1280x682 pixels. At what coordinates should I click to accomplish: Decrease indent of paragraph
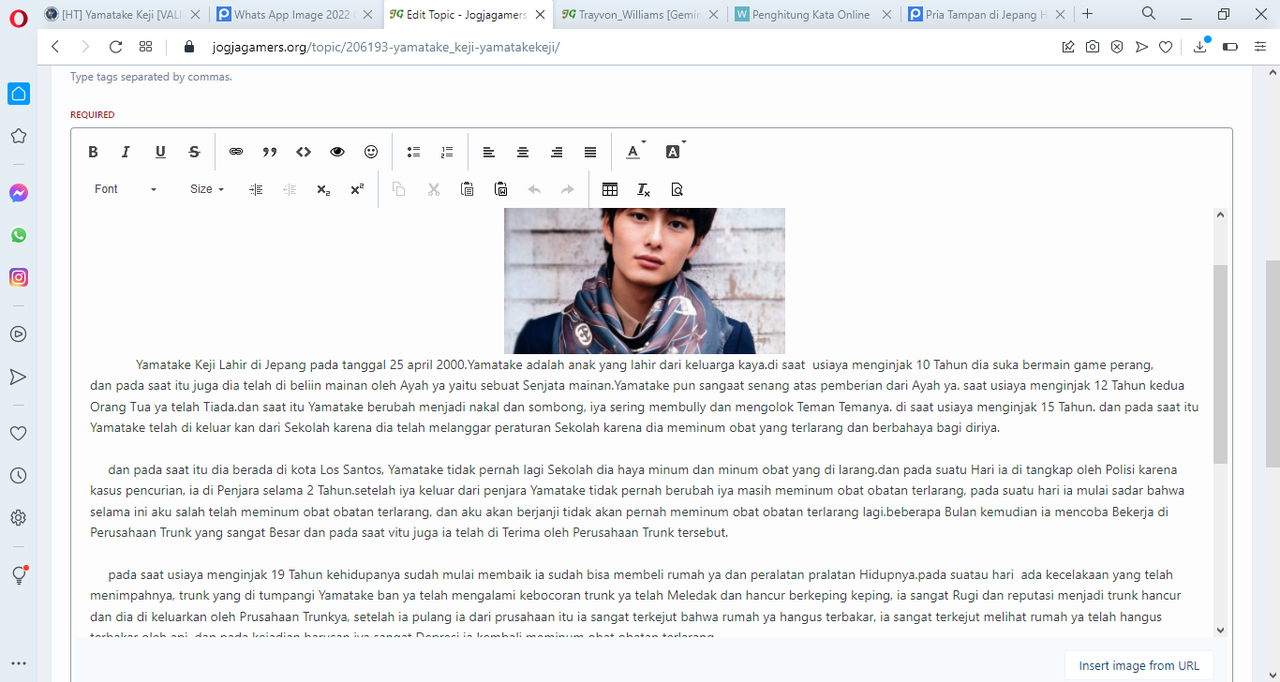click(x=290, y=189)
